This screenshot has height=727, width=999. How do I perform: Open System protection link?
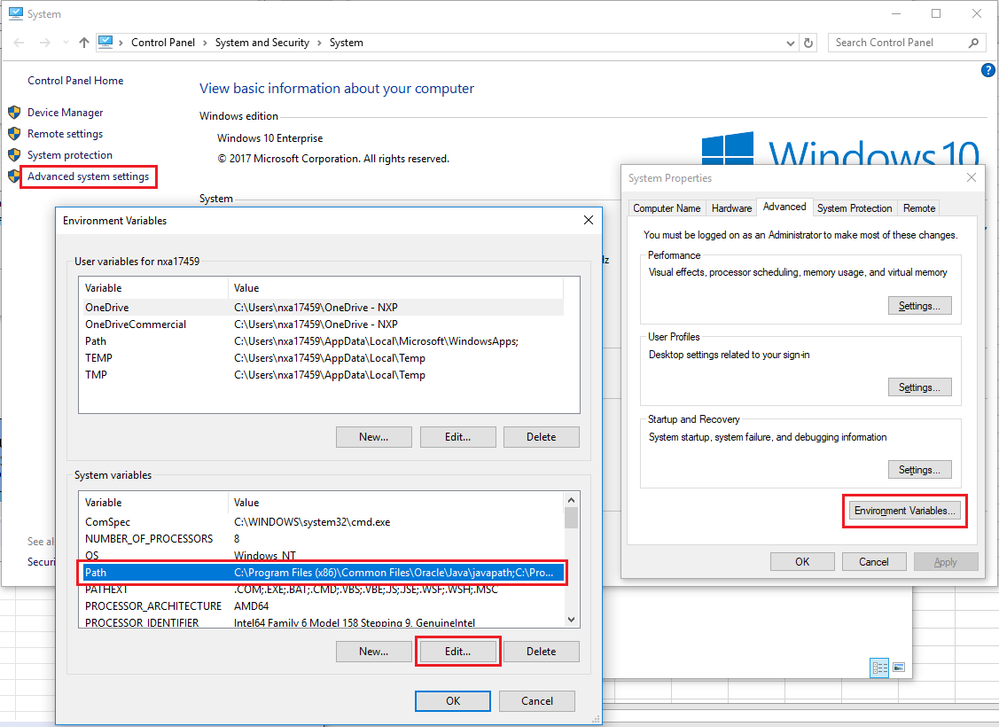pos(69,155)
